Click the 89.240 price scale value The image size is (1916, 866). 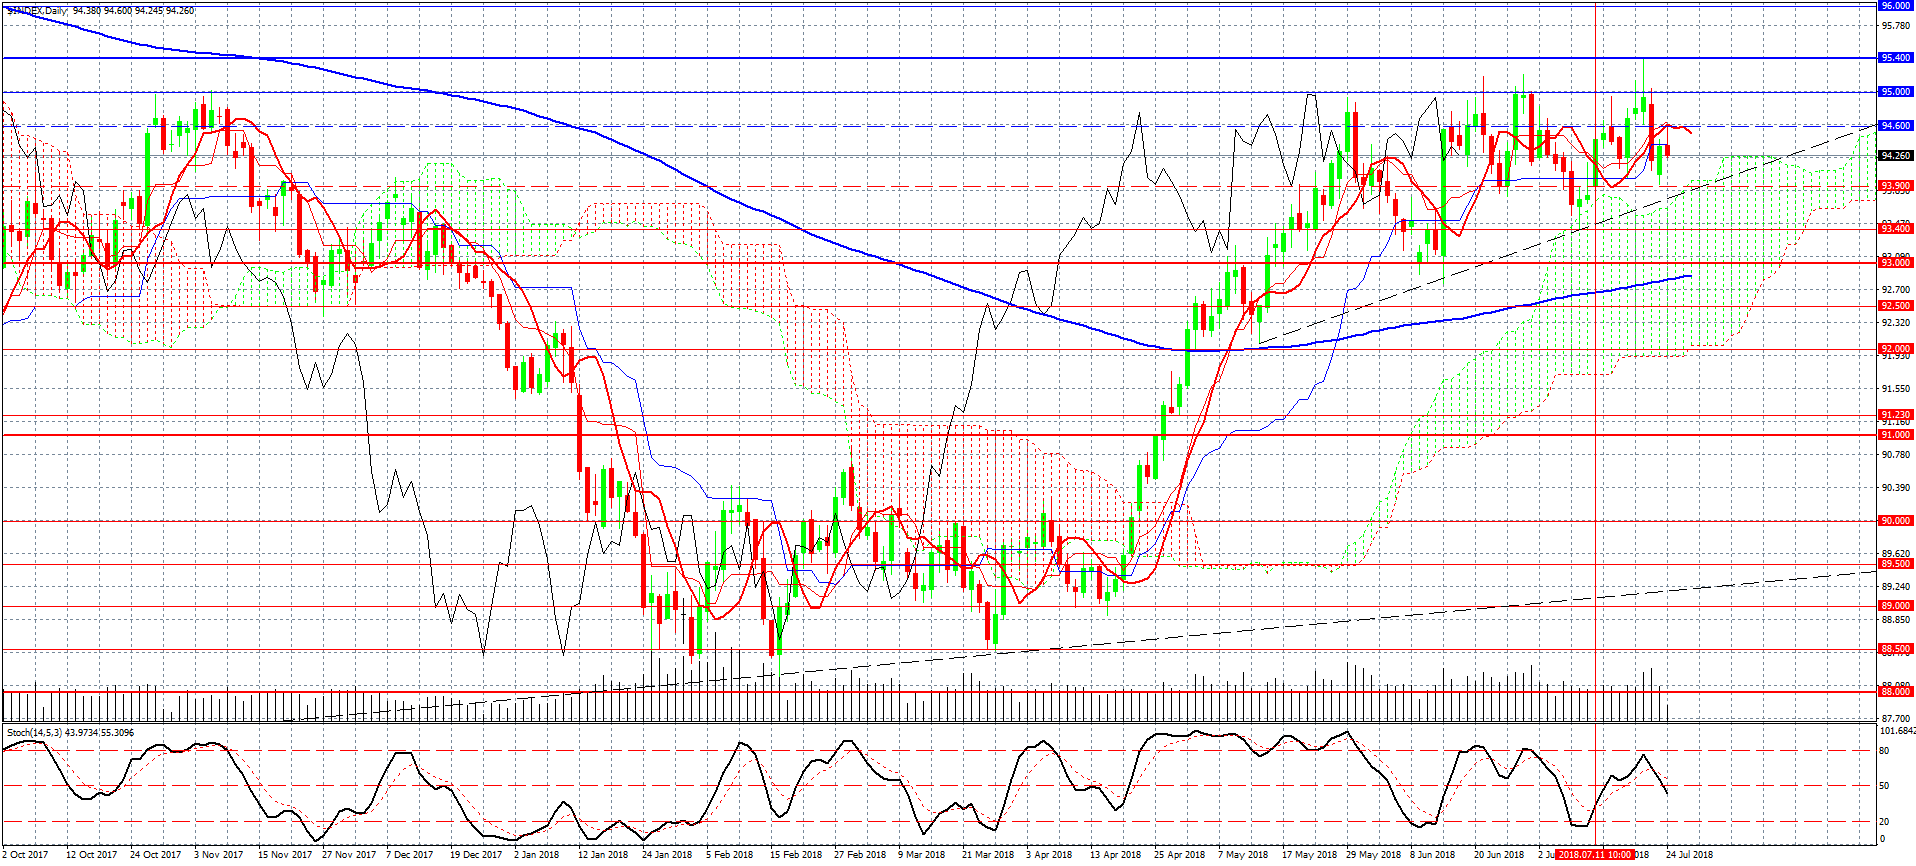pos(1896,587)
